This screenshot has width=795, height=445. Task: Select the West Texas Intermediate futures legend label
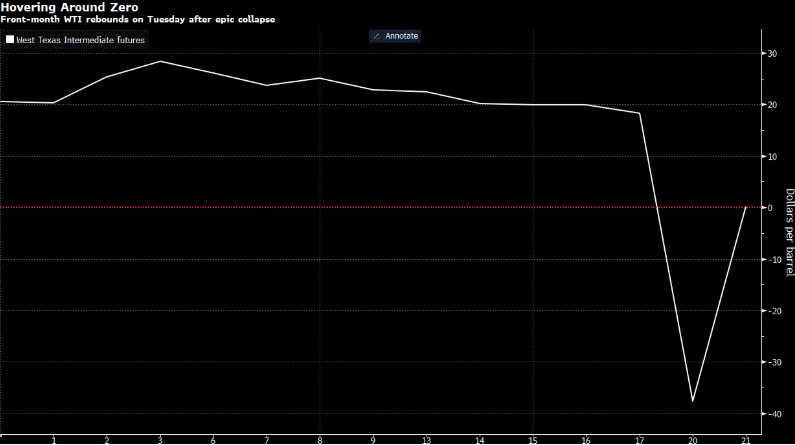[x=80, y=40]
